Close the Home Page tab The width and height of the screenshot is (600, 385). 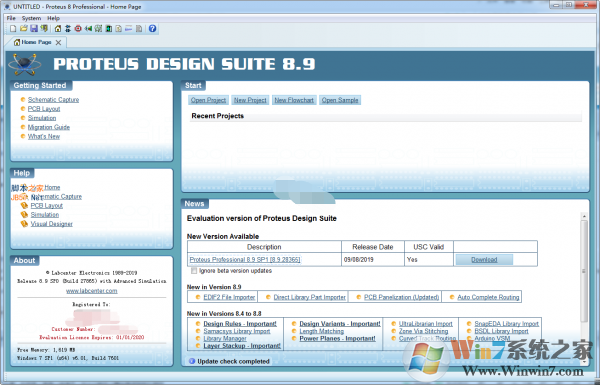tap(58, 42)
